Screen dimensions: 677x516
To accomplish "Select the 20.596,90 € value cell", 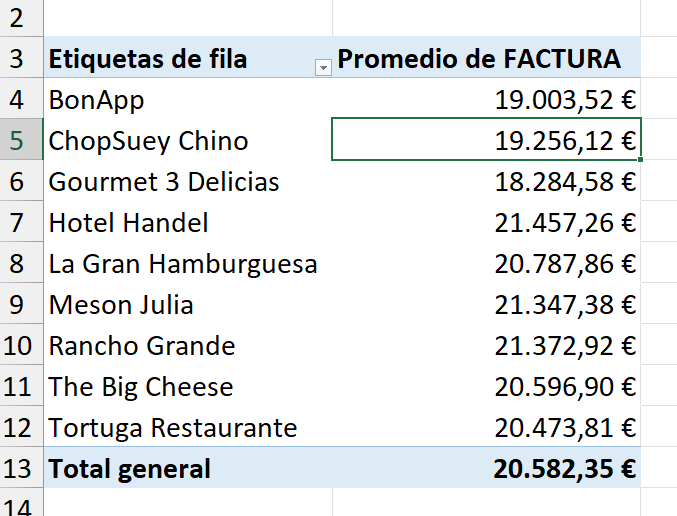I will (x=486, y=386).
